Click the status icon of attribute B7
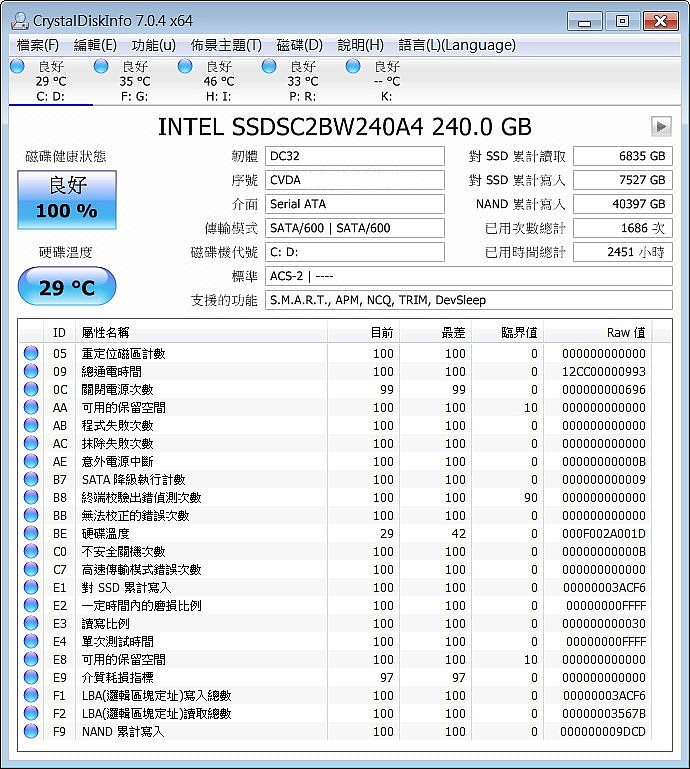690x769 pixels. click(31, 479)
